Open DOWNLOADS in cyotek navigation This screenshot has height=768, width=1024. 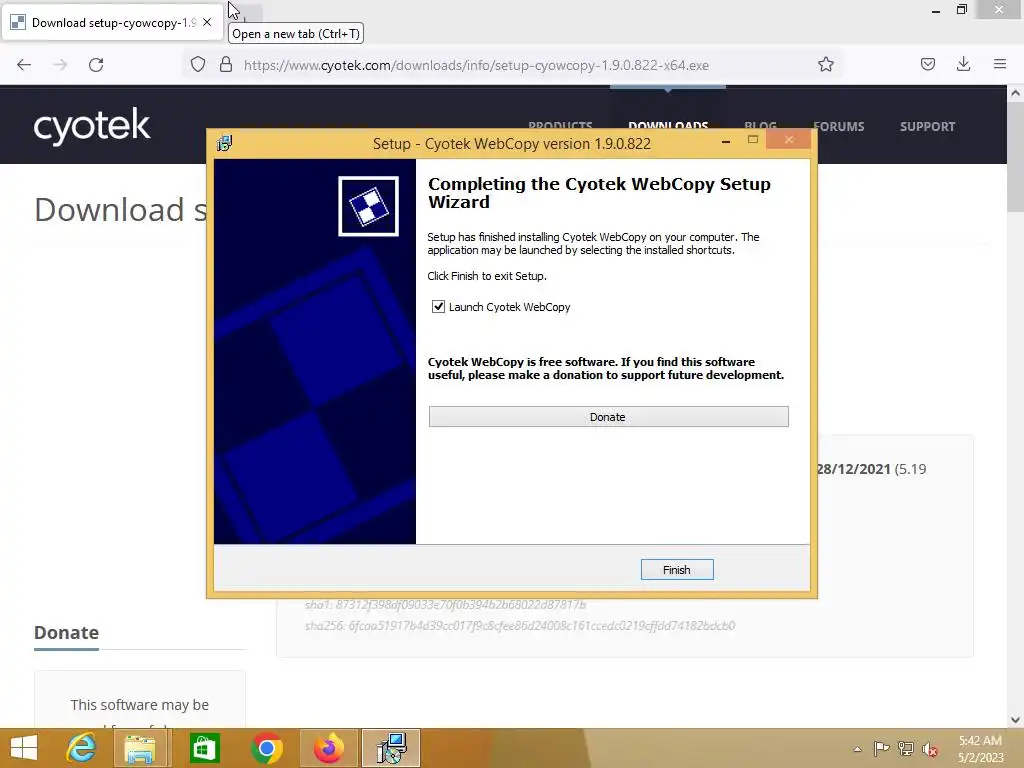point(668,125)
